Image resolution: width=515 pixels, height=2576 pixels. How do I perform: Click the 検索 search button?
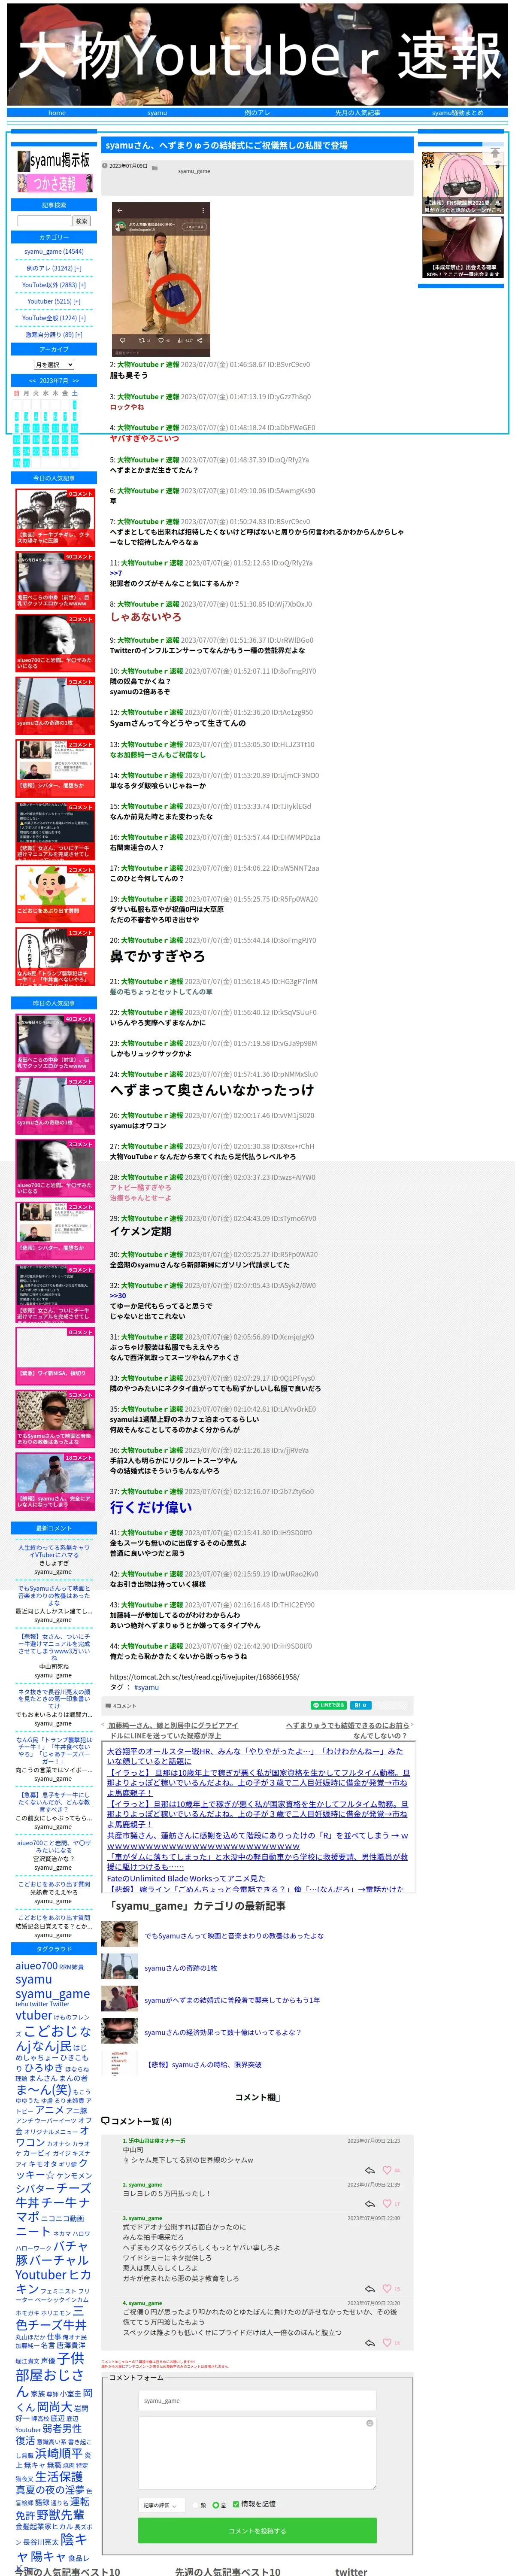tap(82, 221)
